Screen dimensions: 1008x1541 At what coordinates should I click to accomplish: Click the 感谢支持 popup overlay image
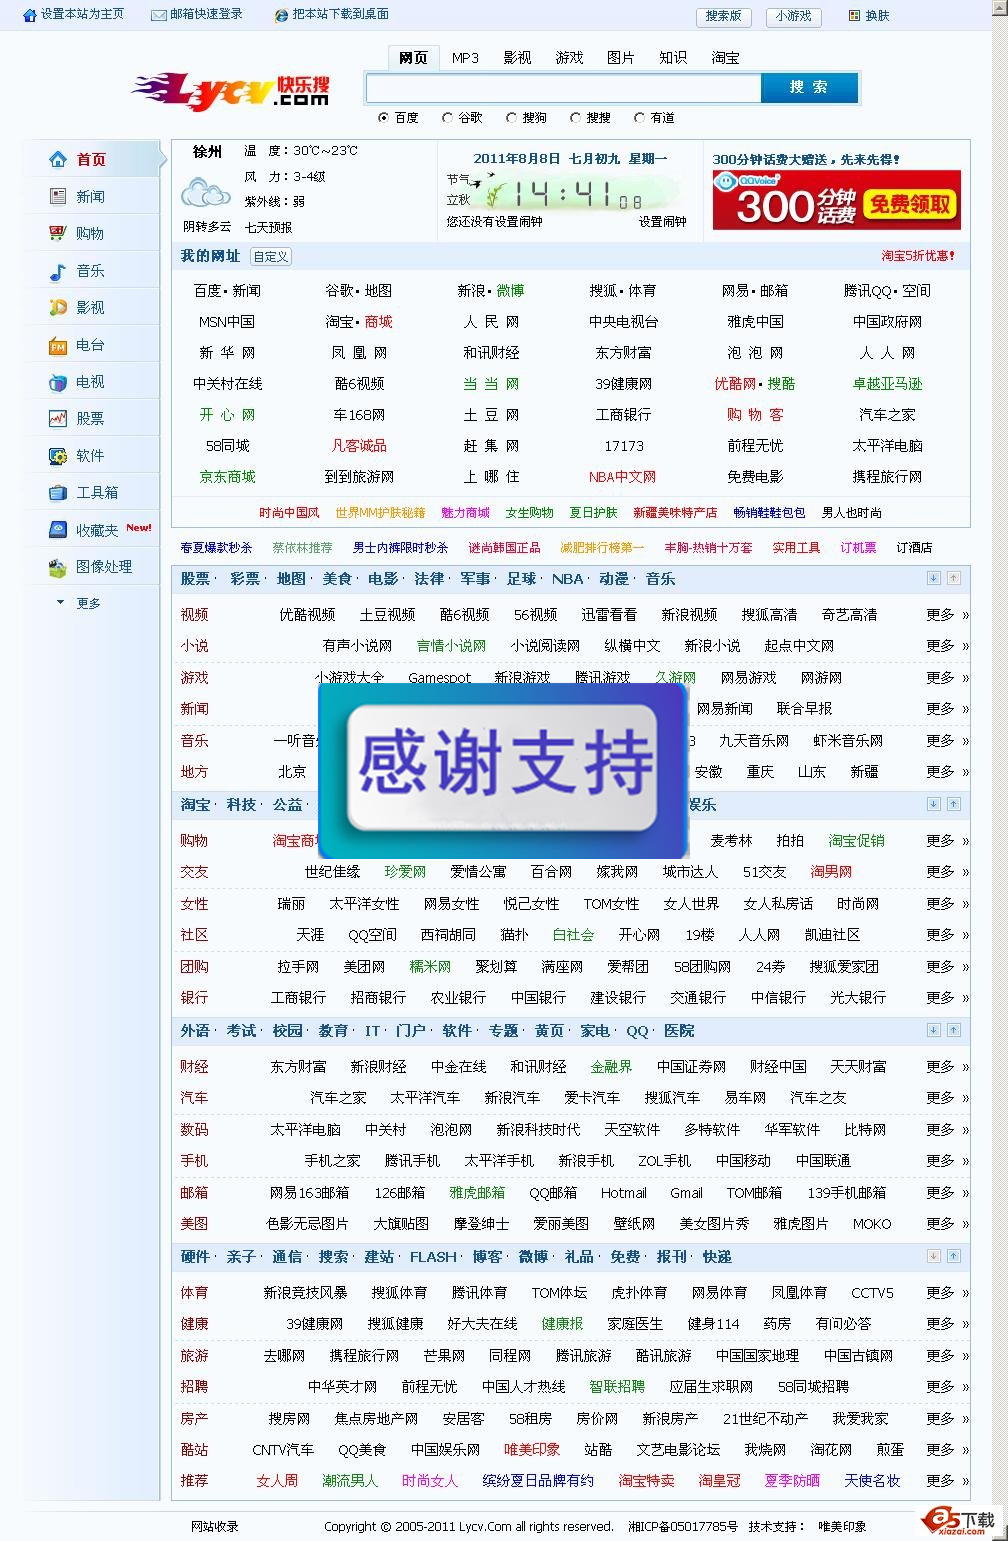point(503,770)
